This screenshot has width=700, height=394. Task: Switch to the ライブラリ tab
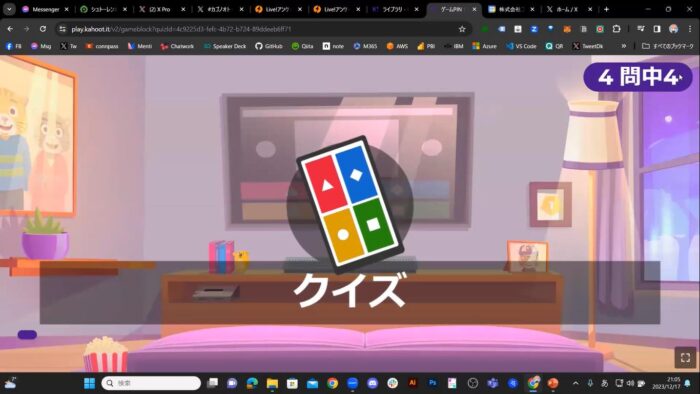click(396, 9)
